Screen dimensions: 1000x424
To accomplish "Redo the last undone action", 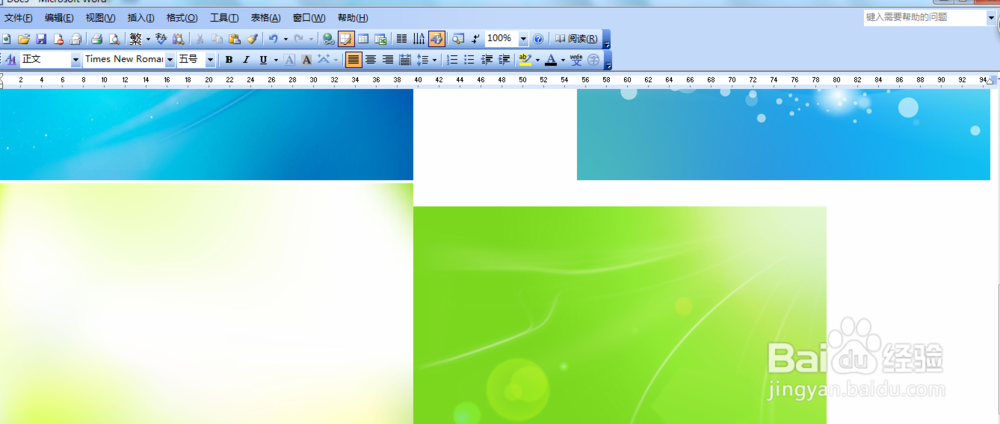I will [x=298, y=40].
